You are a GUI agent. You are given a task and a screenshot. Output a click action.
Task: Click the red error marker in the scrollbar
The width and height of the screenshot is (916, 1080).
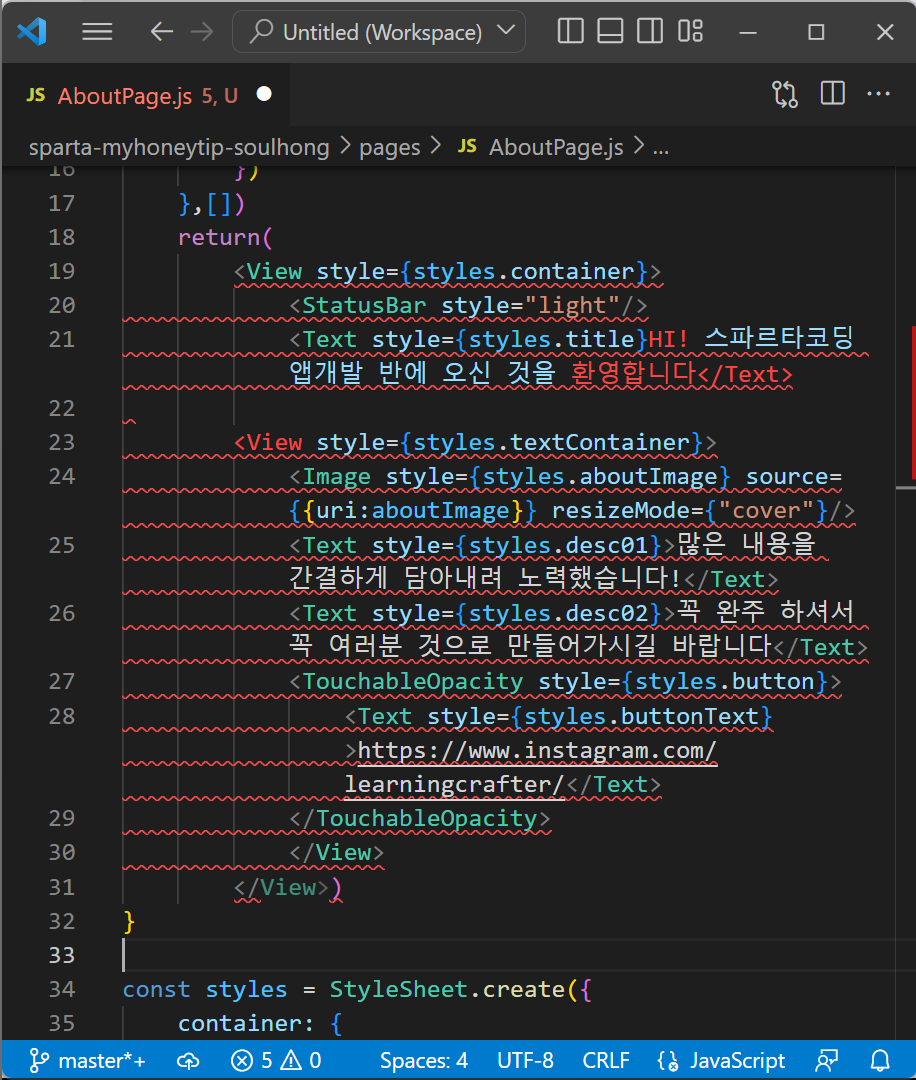913,403
